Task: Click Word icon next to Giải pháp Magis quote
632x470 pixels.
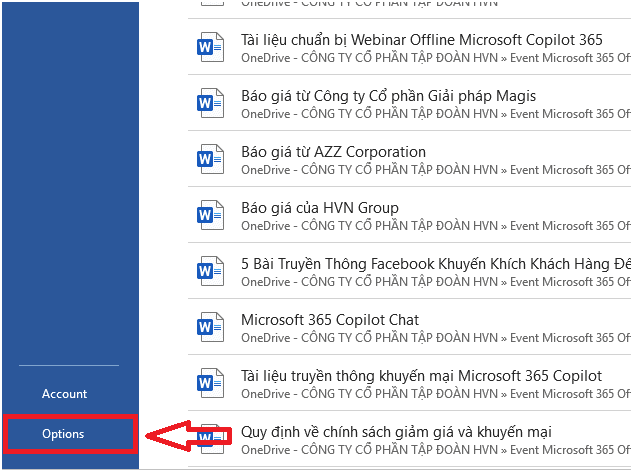Action: point(211,103)
